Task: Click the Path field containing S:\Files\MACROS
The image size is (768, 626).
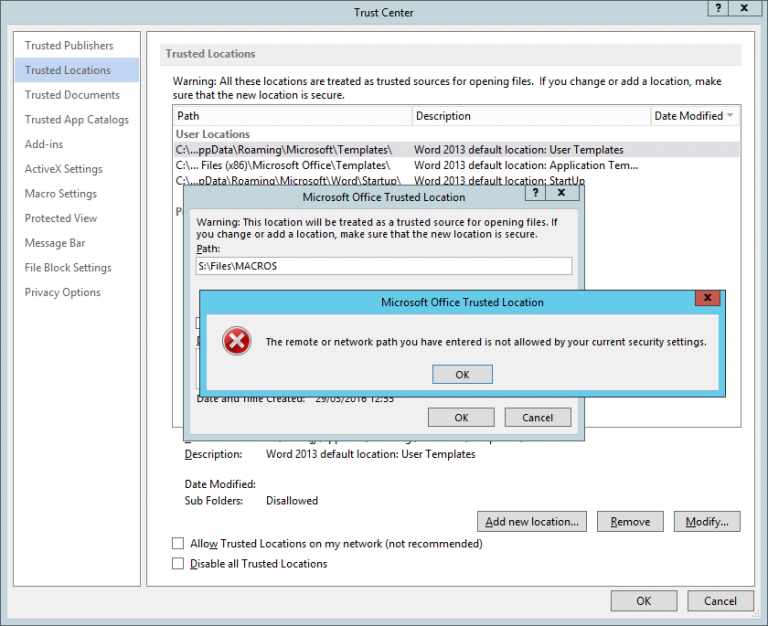Action: point(384,266)
